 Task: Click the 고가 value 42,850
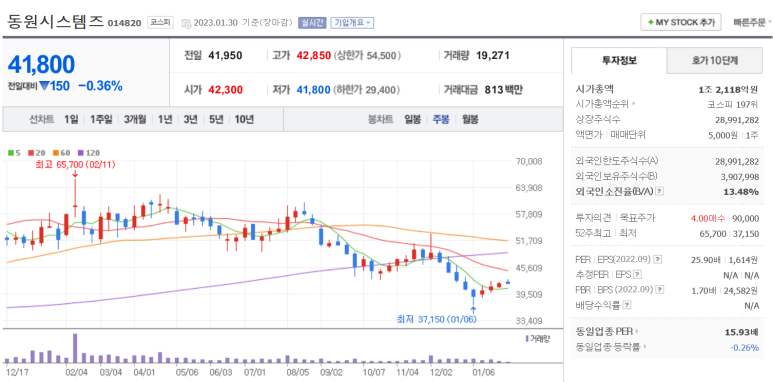click(x=314, y=56)
